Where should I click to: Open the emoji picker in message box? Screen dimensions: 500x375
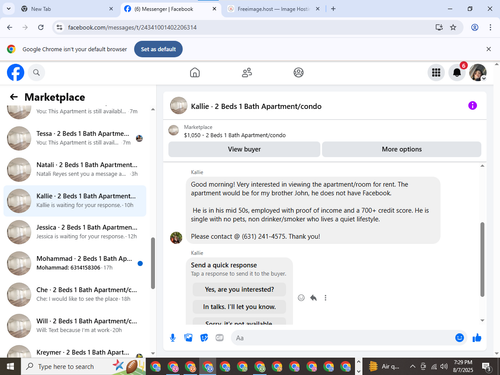click(459, 338)
